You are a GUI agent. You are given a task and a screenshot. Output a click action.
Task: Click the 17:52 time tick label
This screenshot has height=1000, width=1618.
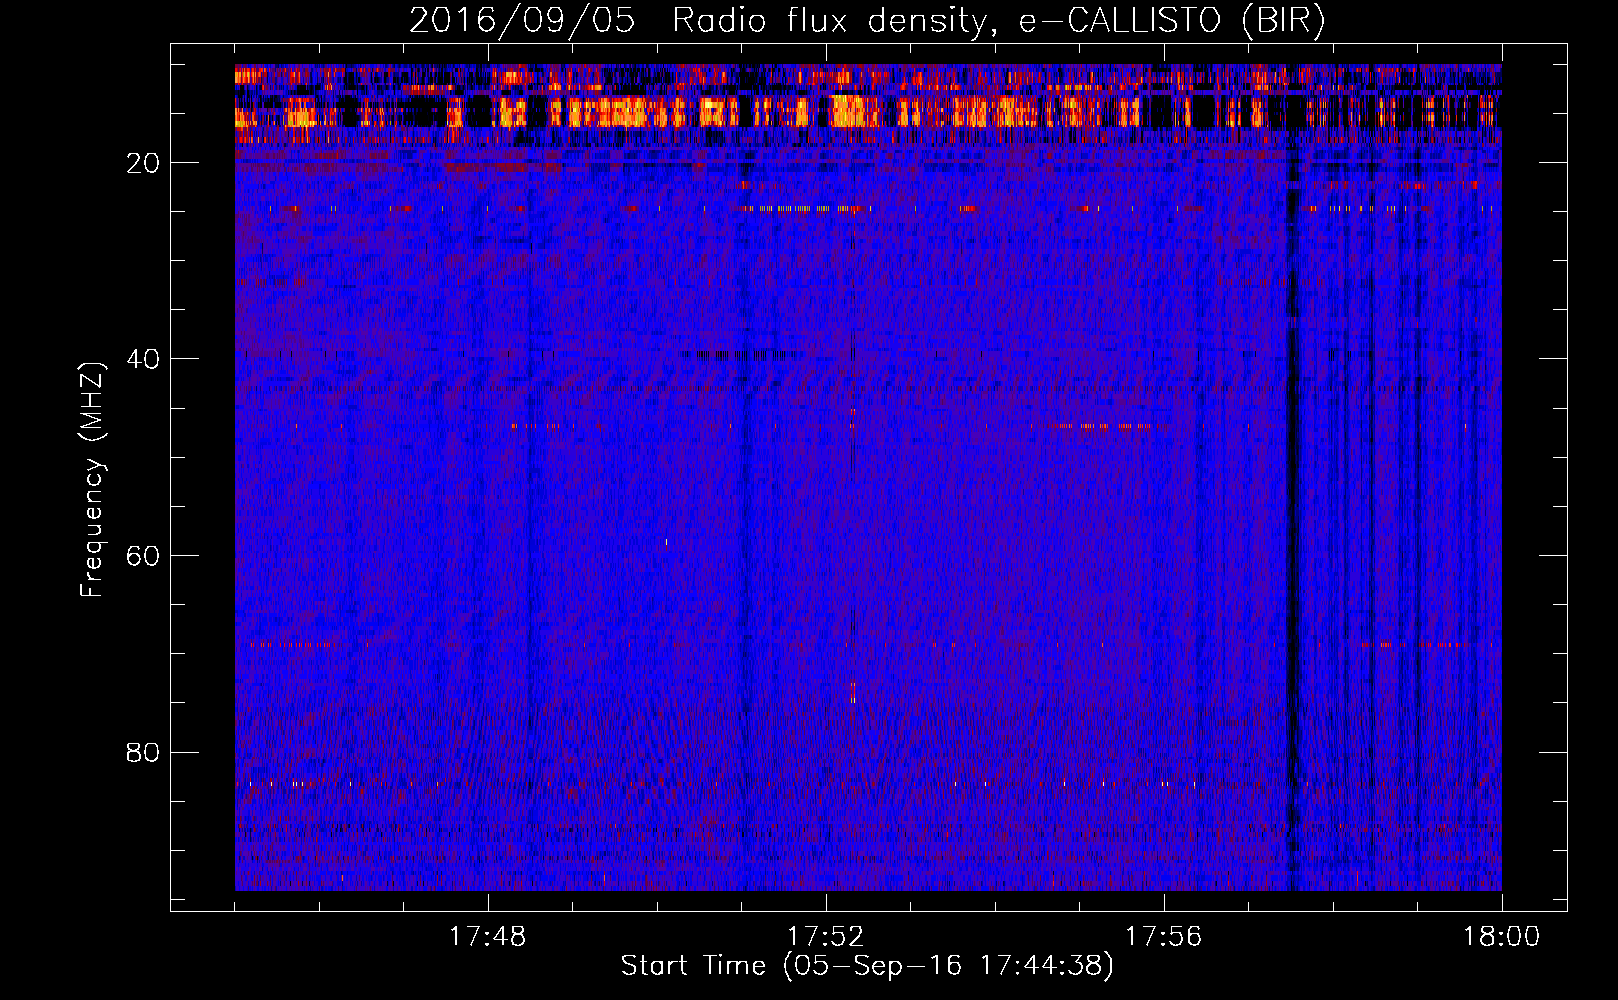pyautogui.click(x=826, y=936)
